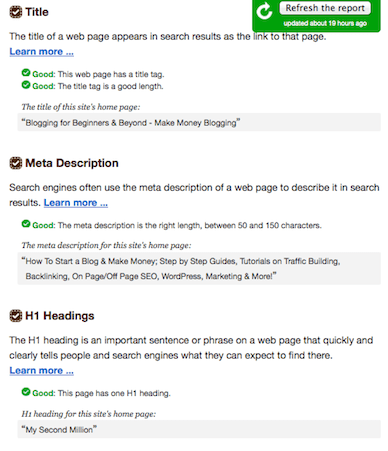The height and width of the screenshot is (451, 388).
Task: Click the home page title text box
Action: click(x=199, y=122)
